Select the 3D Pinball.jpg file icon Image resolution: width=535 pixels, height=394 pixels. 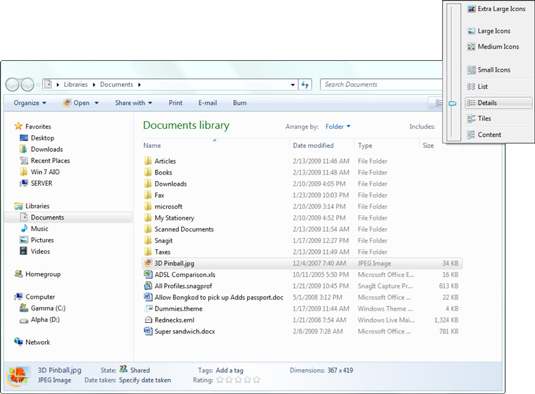[x=148, y=263]
